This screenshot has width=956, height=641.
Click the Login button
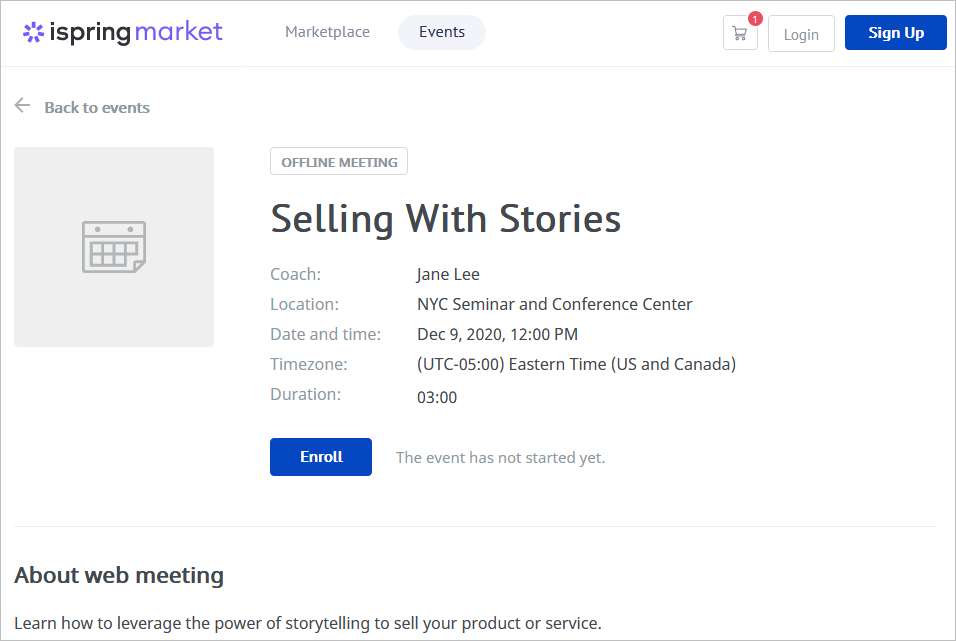point(801,34)
